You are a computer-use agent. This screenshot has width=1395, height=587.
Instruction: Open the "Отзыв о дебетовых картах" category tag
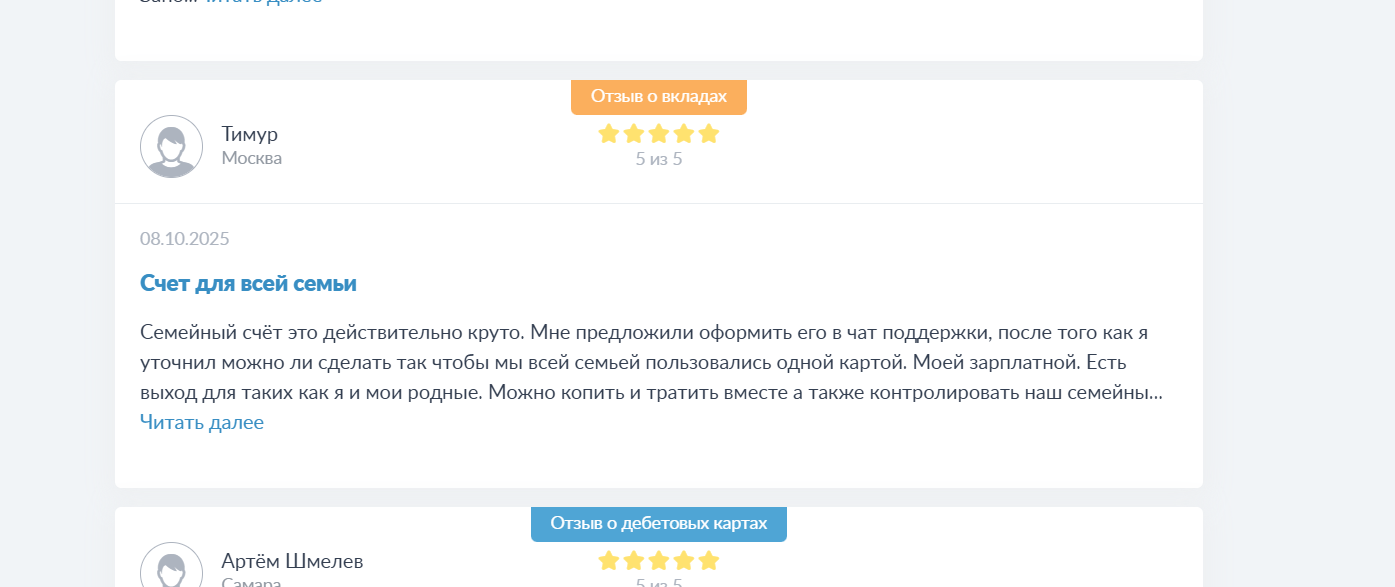click(659, 524)
